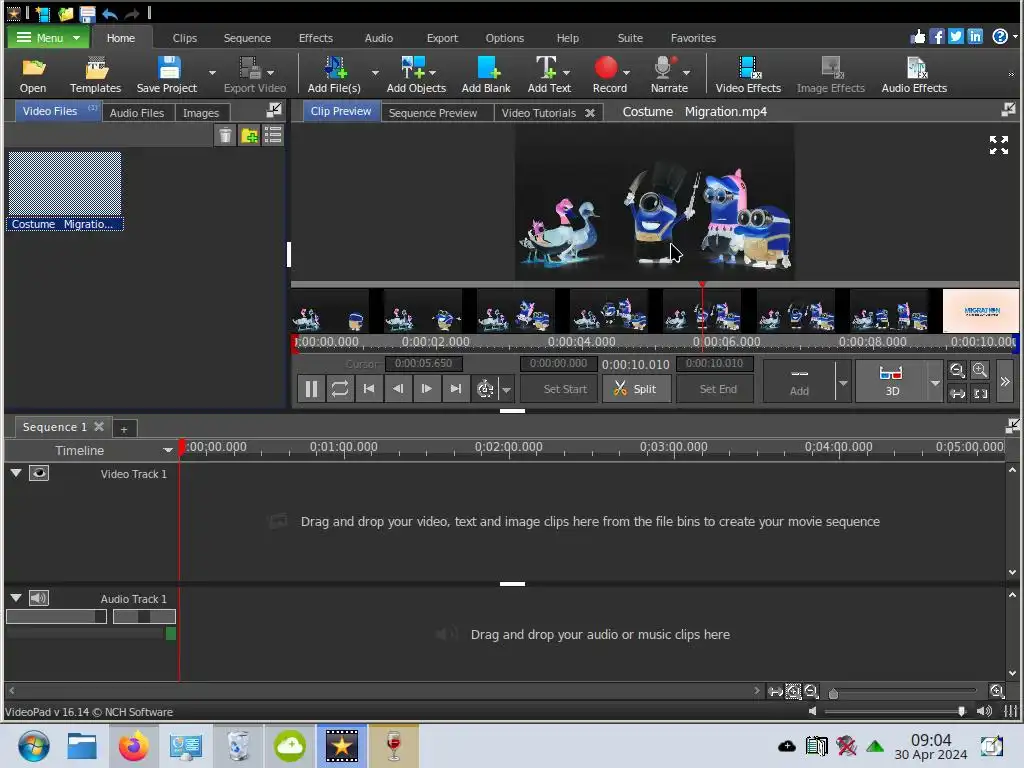Toggle loop playback
The width and height of the screenshot is (1024, 768).
[x=340, y=389]
